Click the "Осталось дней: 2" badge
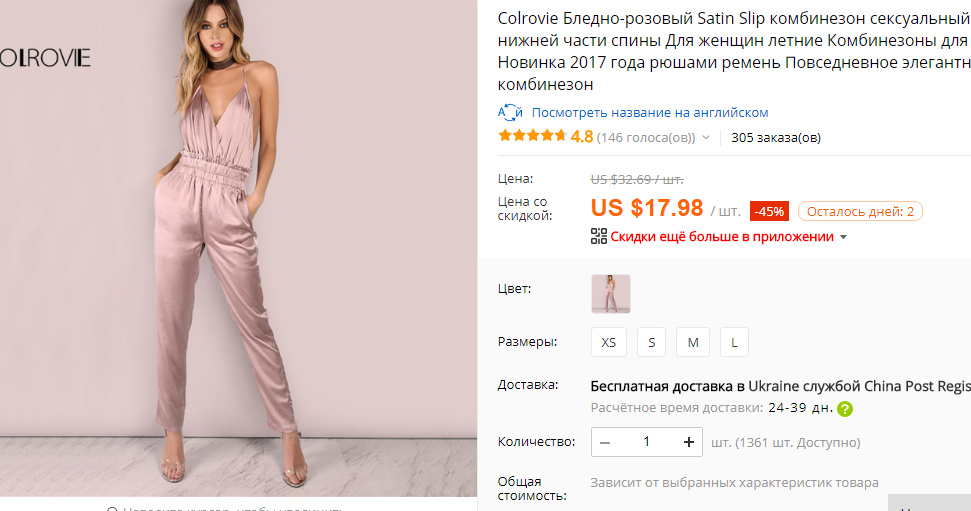Screen dimensions: 971x511 pos(860,211)
